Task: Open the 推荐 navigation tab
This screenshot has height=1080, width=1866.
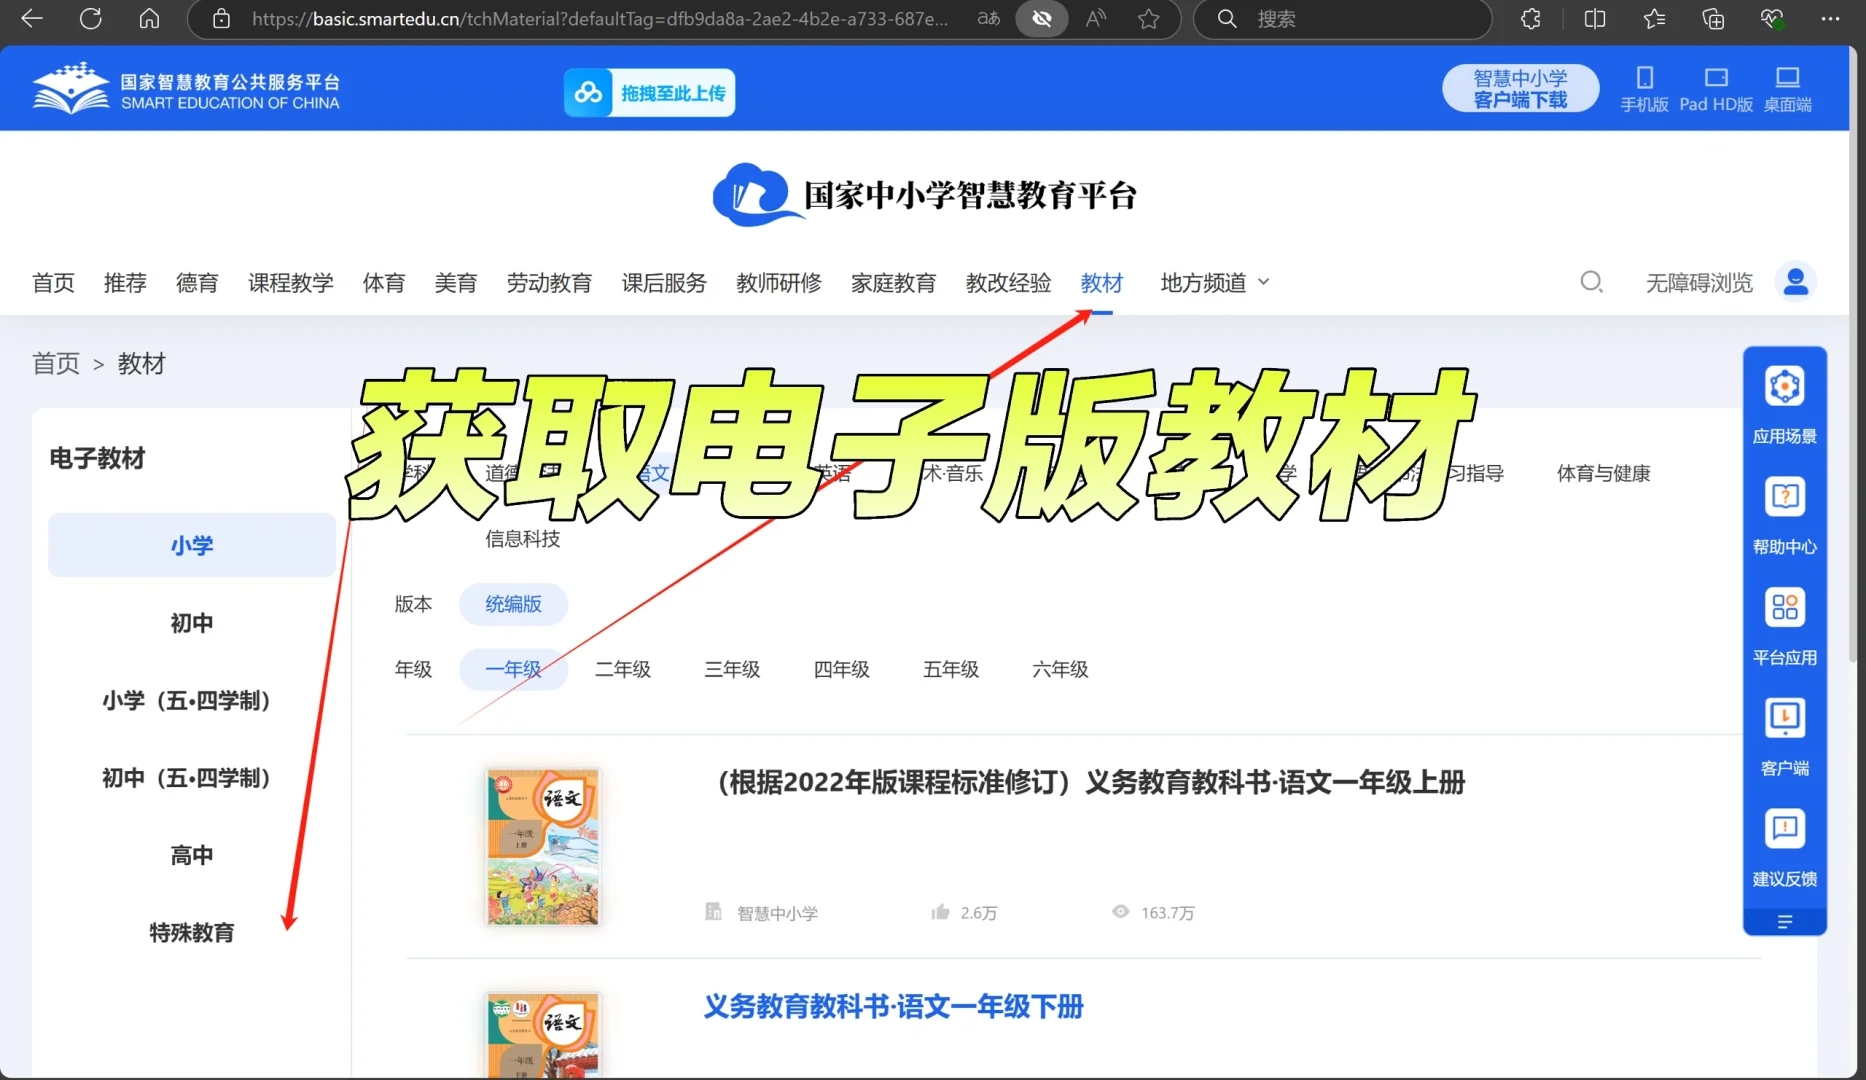Action: pos(125,283)
